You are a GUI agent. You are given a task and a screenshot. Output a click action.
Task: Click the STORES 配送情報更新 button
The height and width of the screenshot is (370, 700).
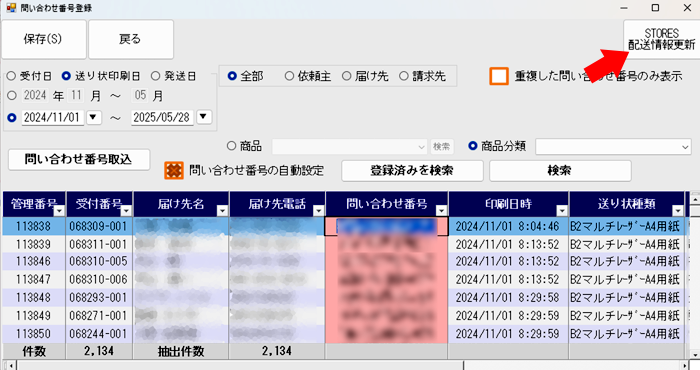coord(661,39)
